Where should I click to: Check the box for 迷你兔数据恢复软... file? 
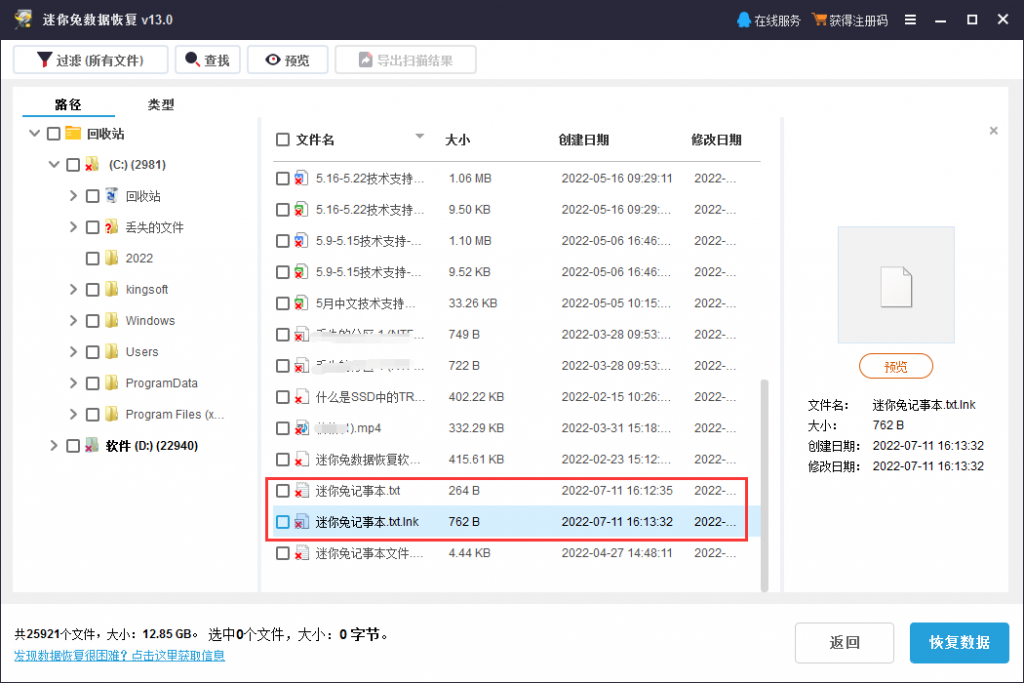[283, 460]
